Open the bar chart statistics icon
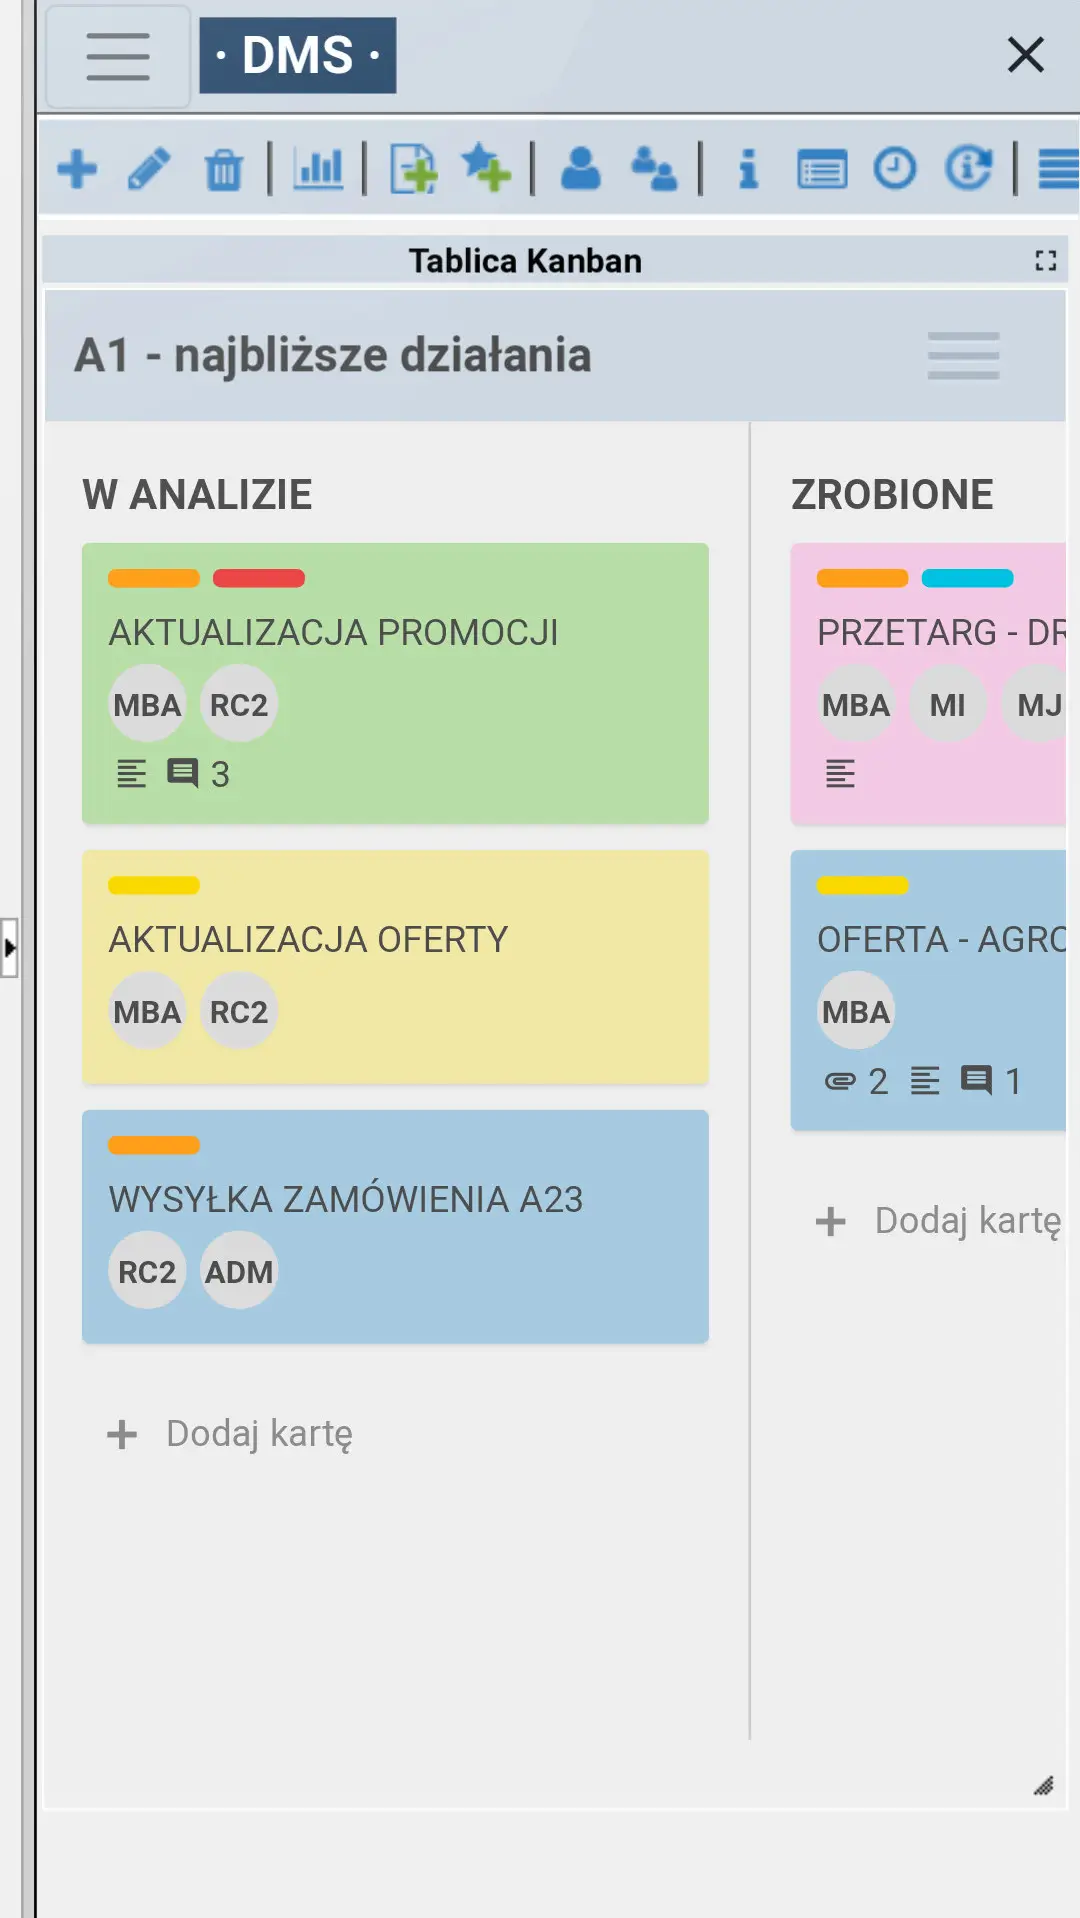The image size is (1080, 1918). (x=318, y=168)
